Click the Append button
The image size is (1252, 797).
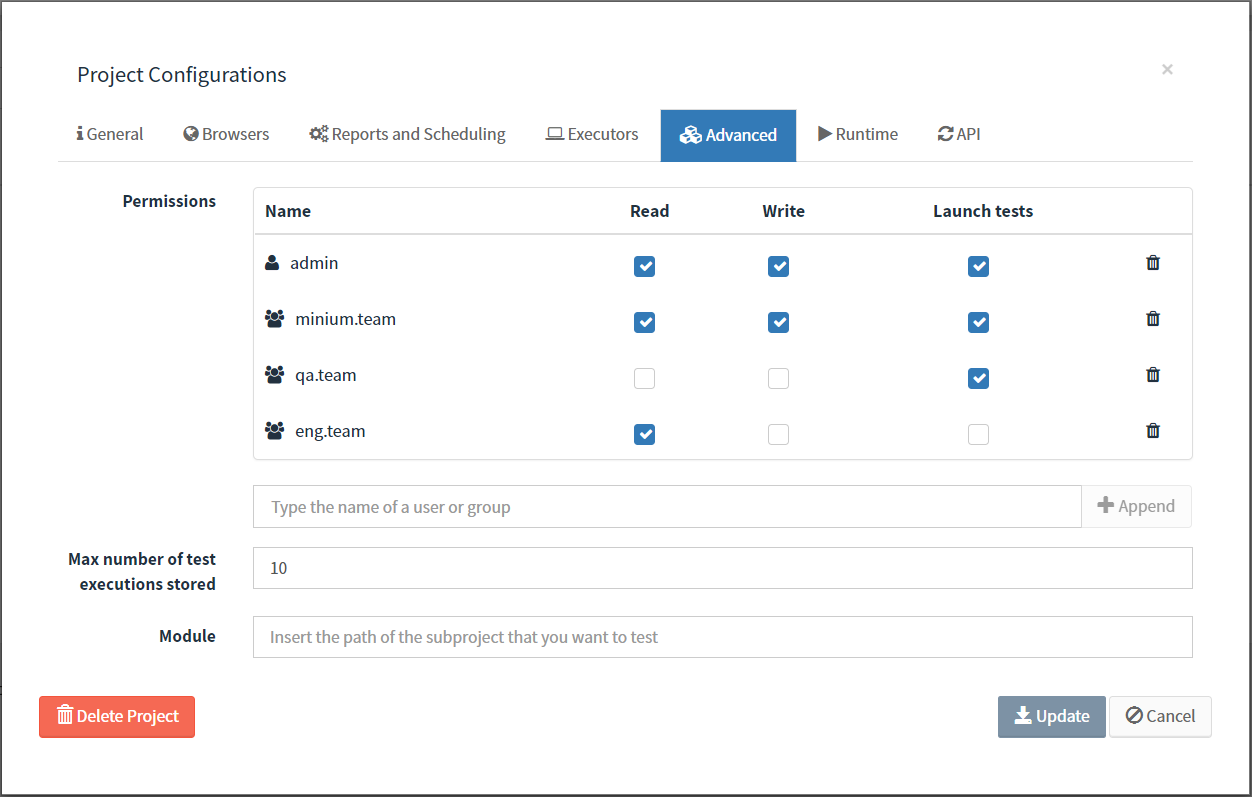[x=1136, y=506]
